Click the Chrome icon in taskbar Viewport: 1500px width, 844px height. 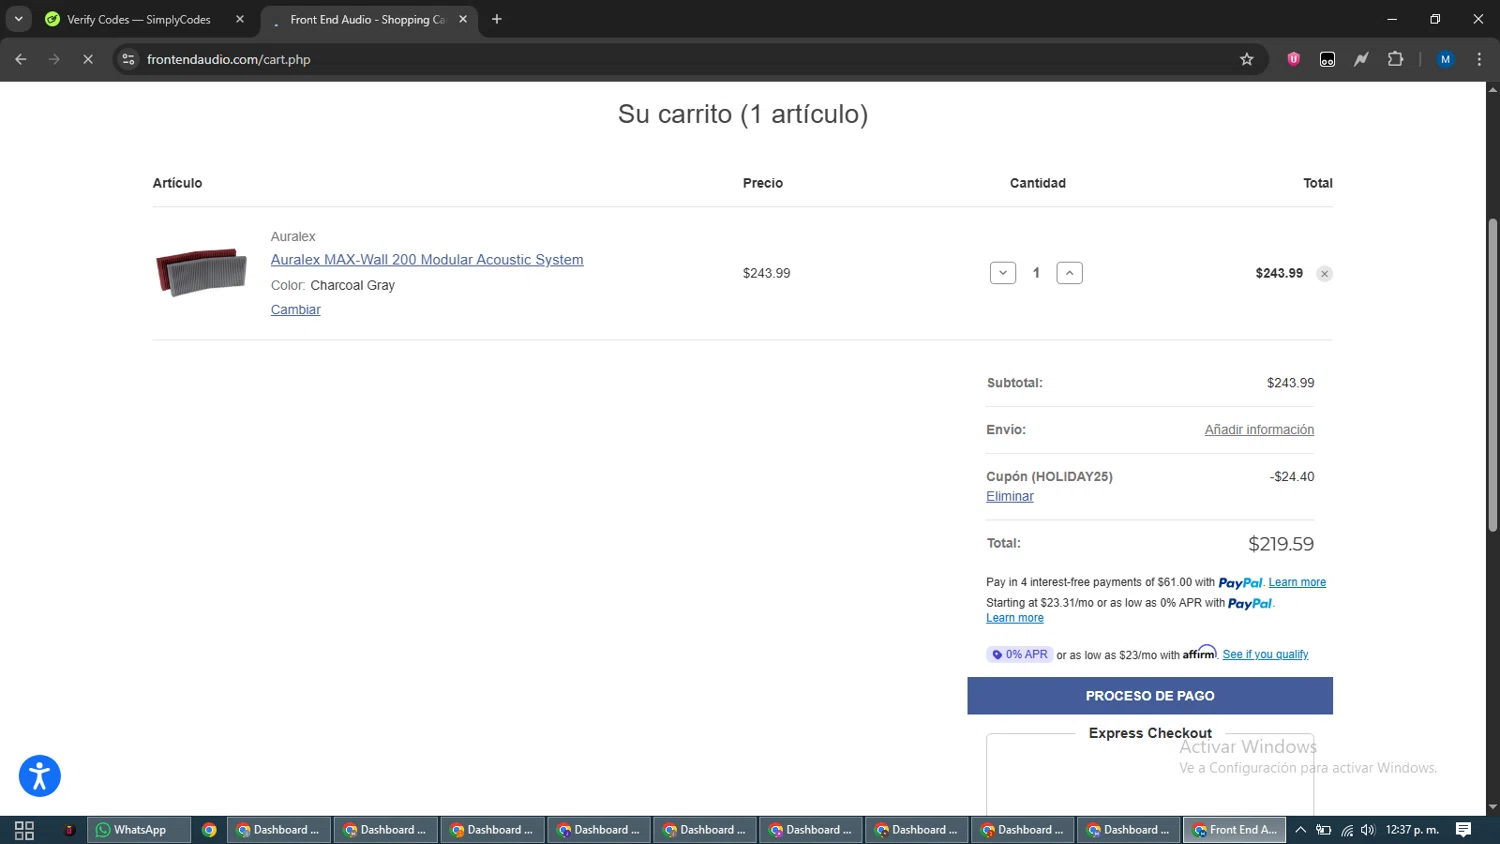[209, 830]
